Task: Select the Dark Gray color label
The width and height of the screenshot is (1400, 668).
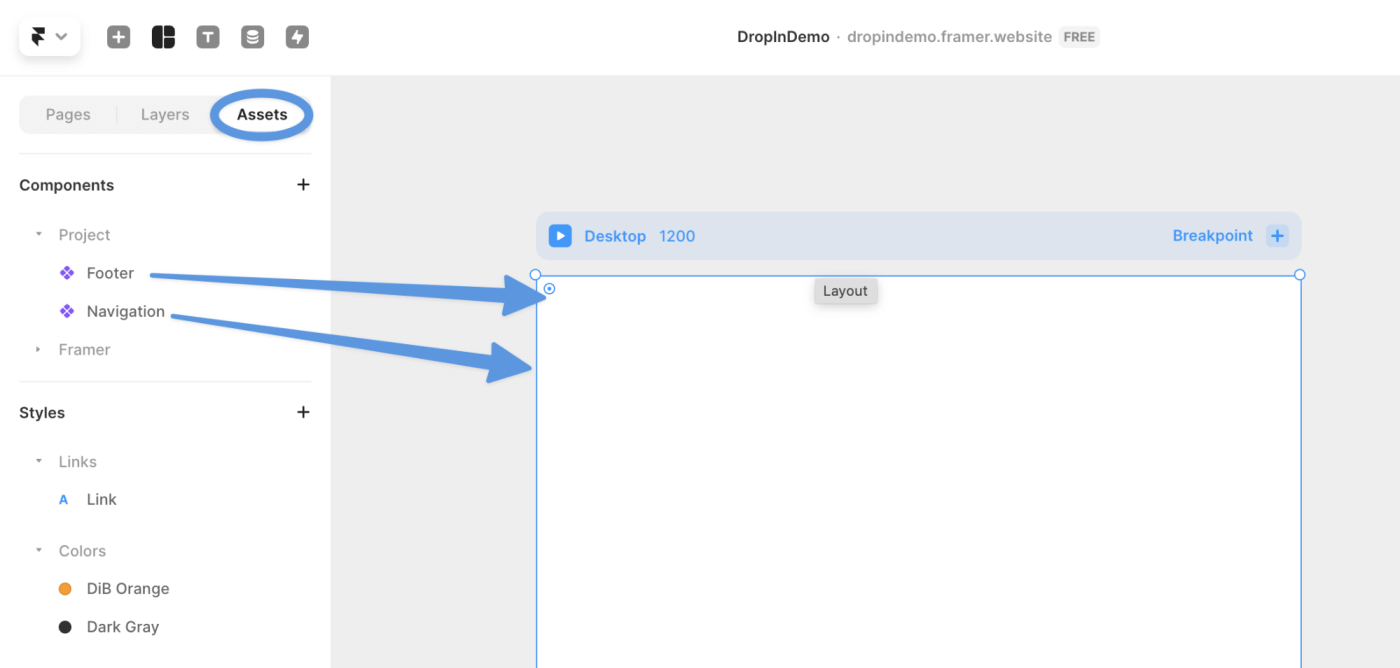Action: click(123, 627)
